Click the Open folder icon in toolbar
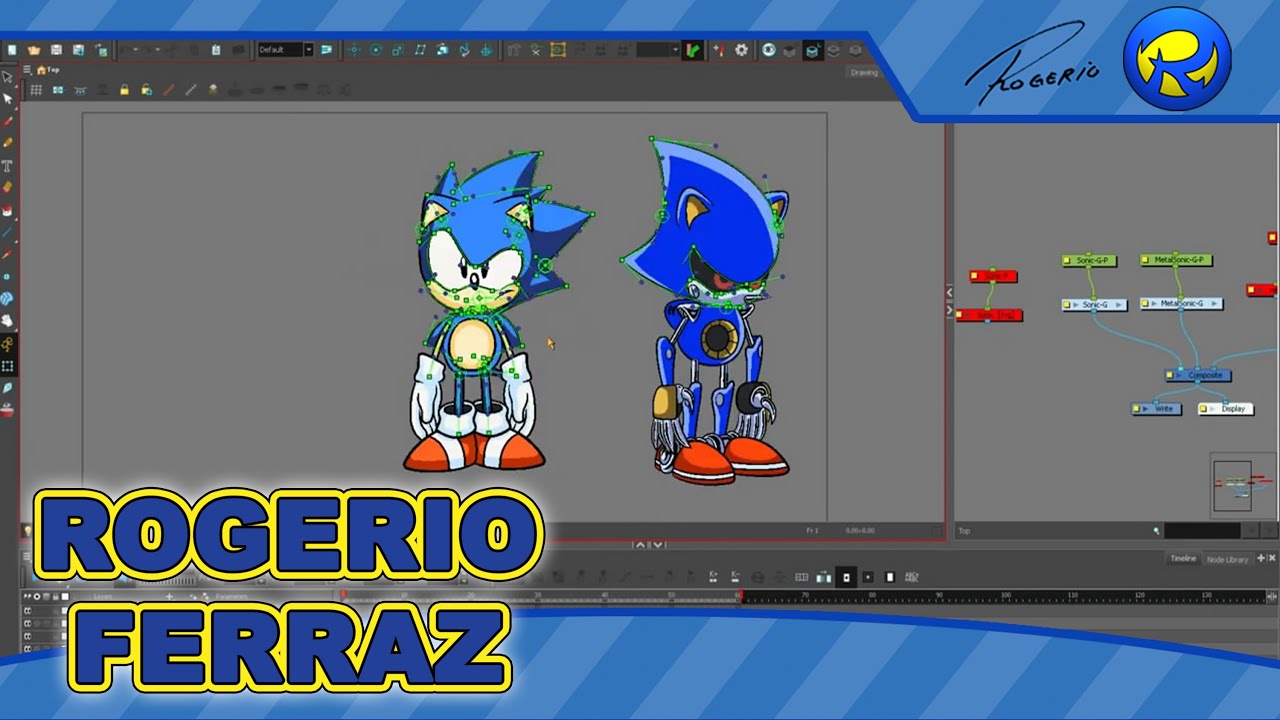Viewport: 1280px width, 720px height. pyautogui.click(x=34, y=49)
